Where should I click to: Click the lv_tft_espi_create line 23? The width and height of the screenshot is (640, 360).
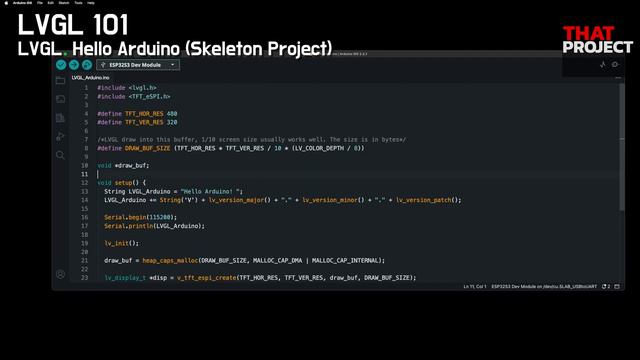260,278
